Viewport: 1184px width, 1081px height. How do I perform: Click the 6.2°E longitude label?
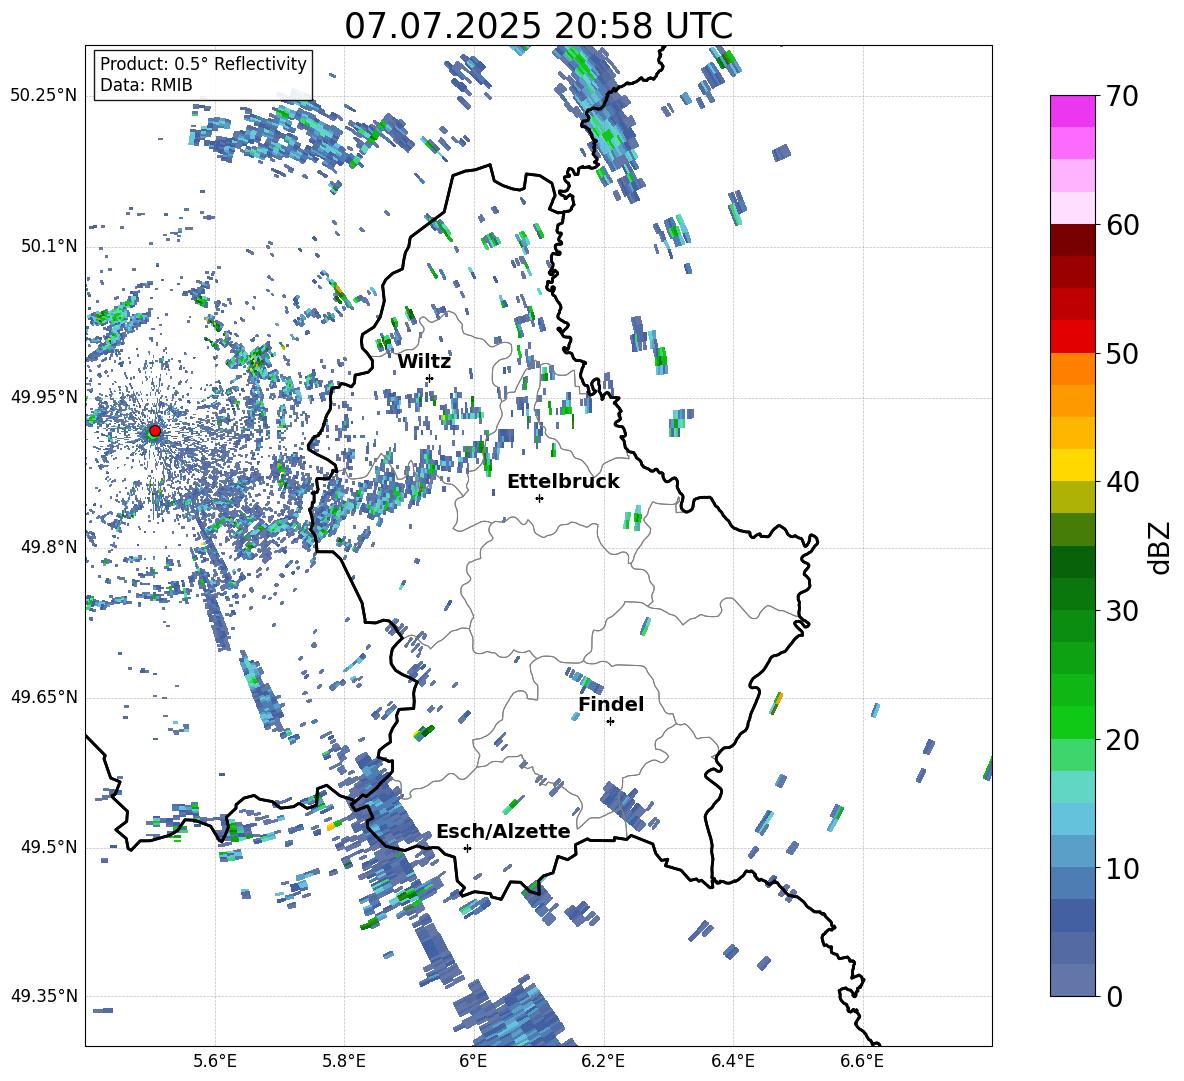(603, 1061)
